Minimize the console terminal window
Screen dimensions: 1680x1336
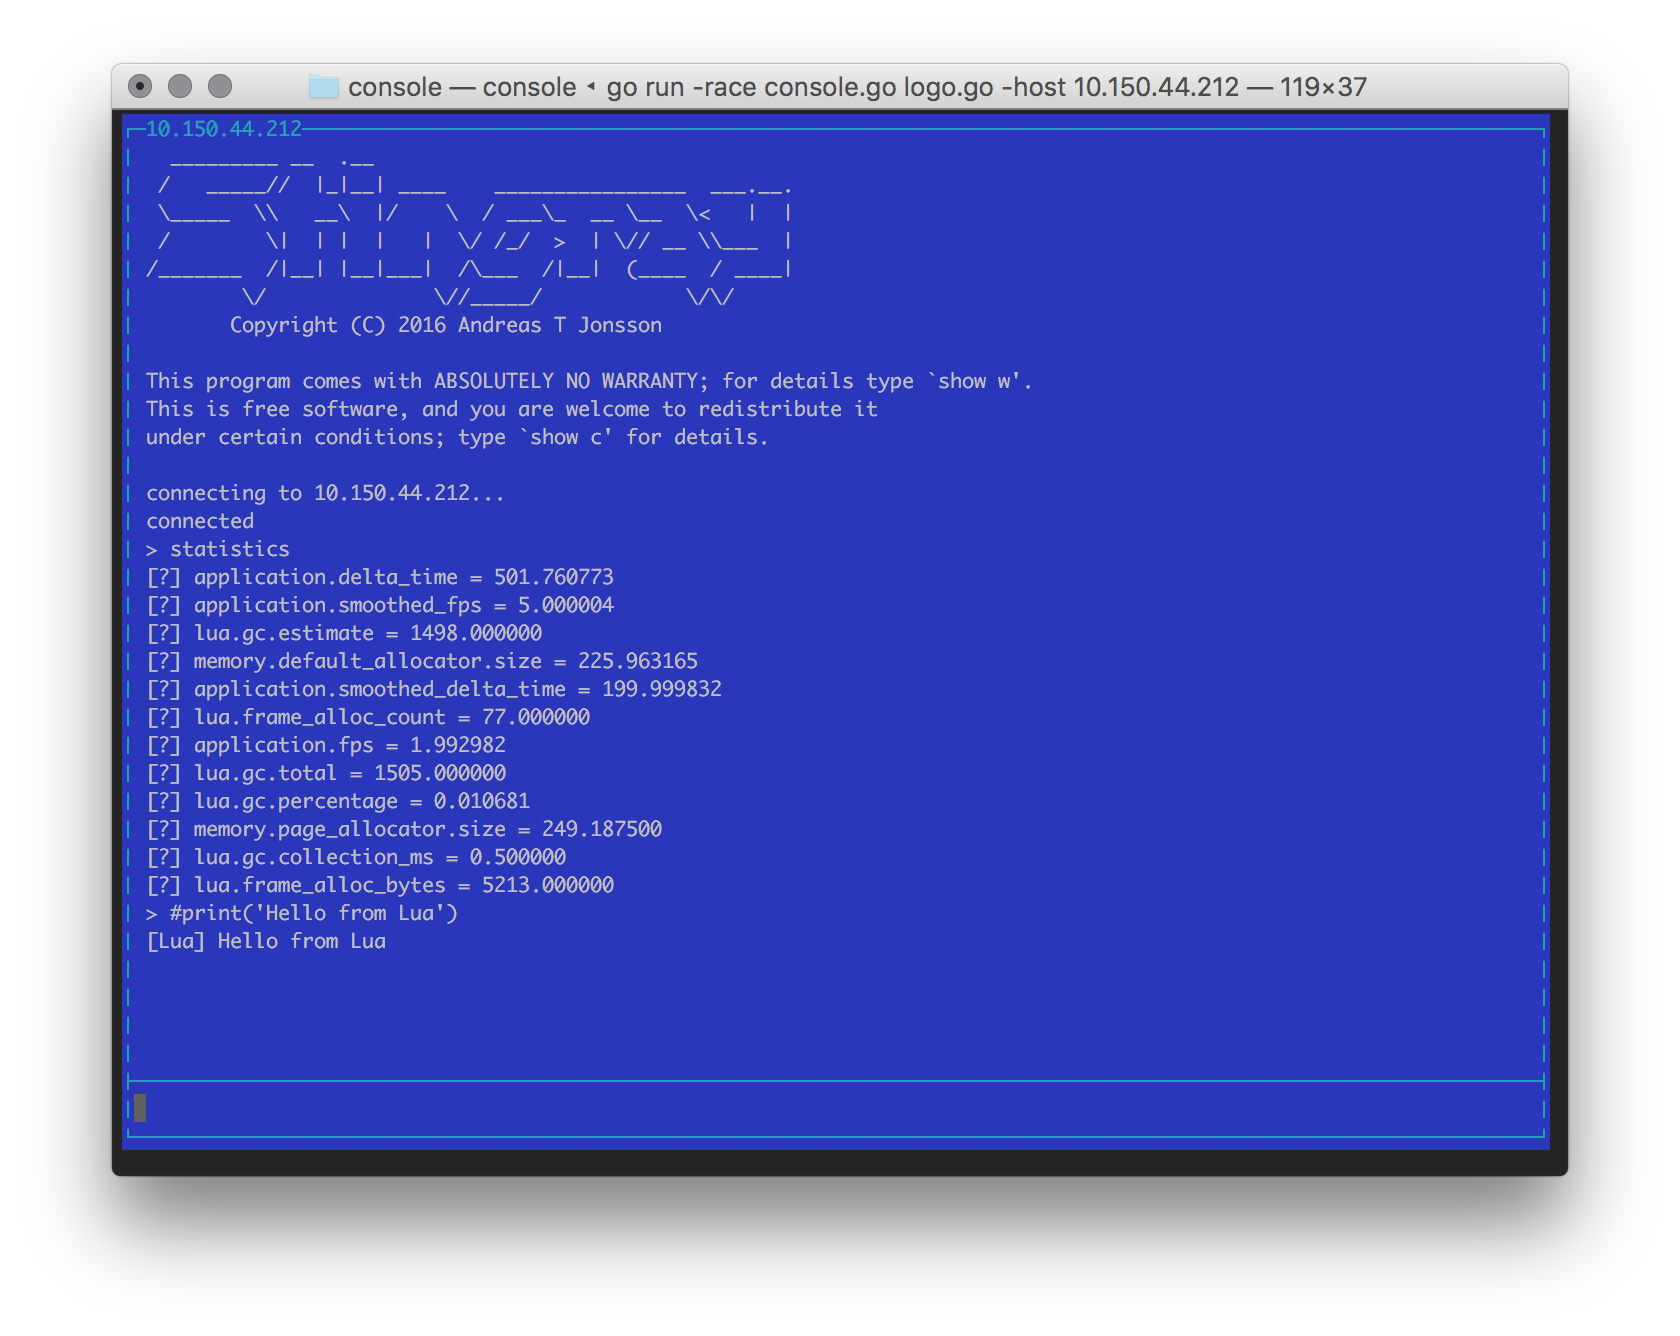(180, 87)
